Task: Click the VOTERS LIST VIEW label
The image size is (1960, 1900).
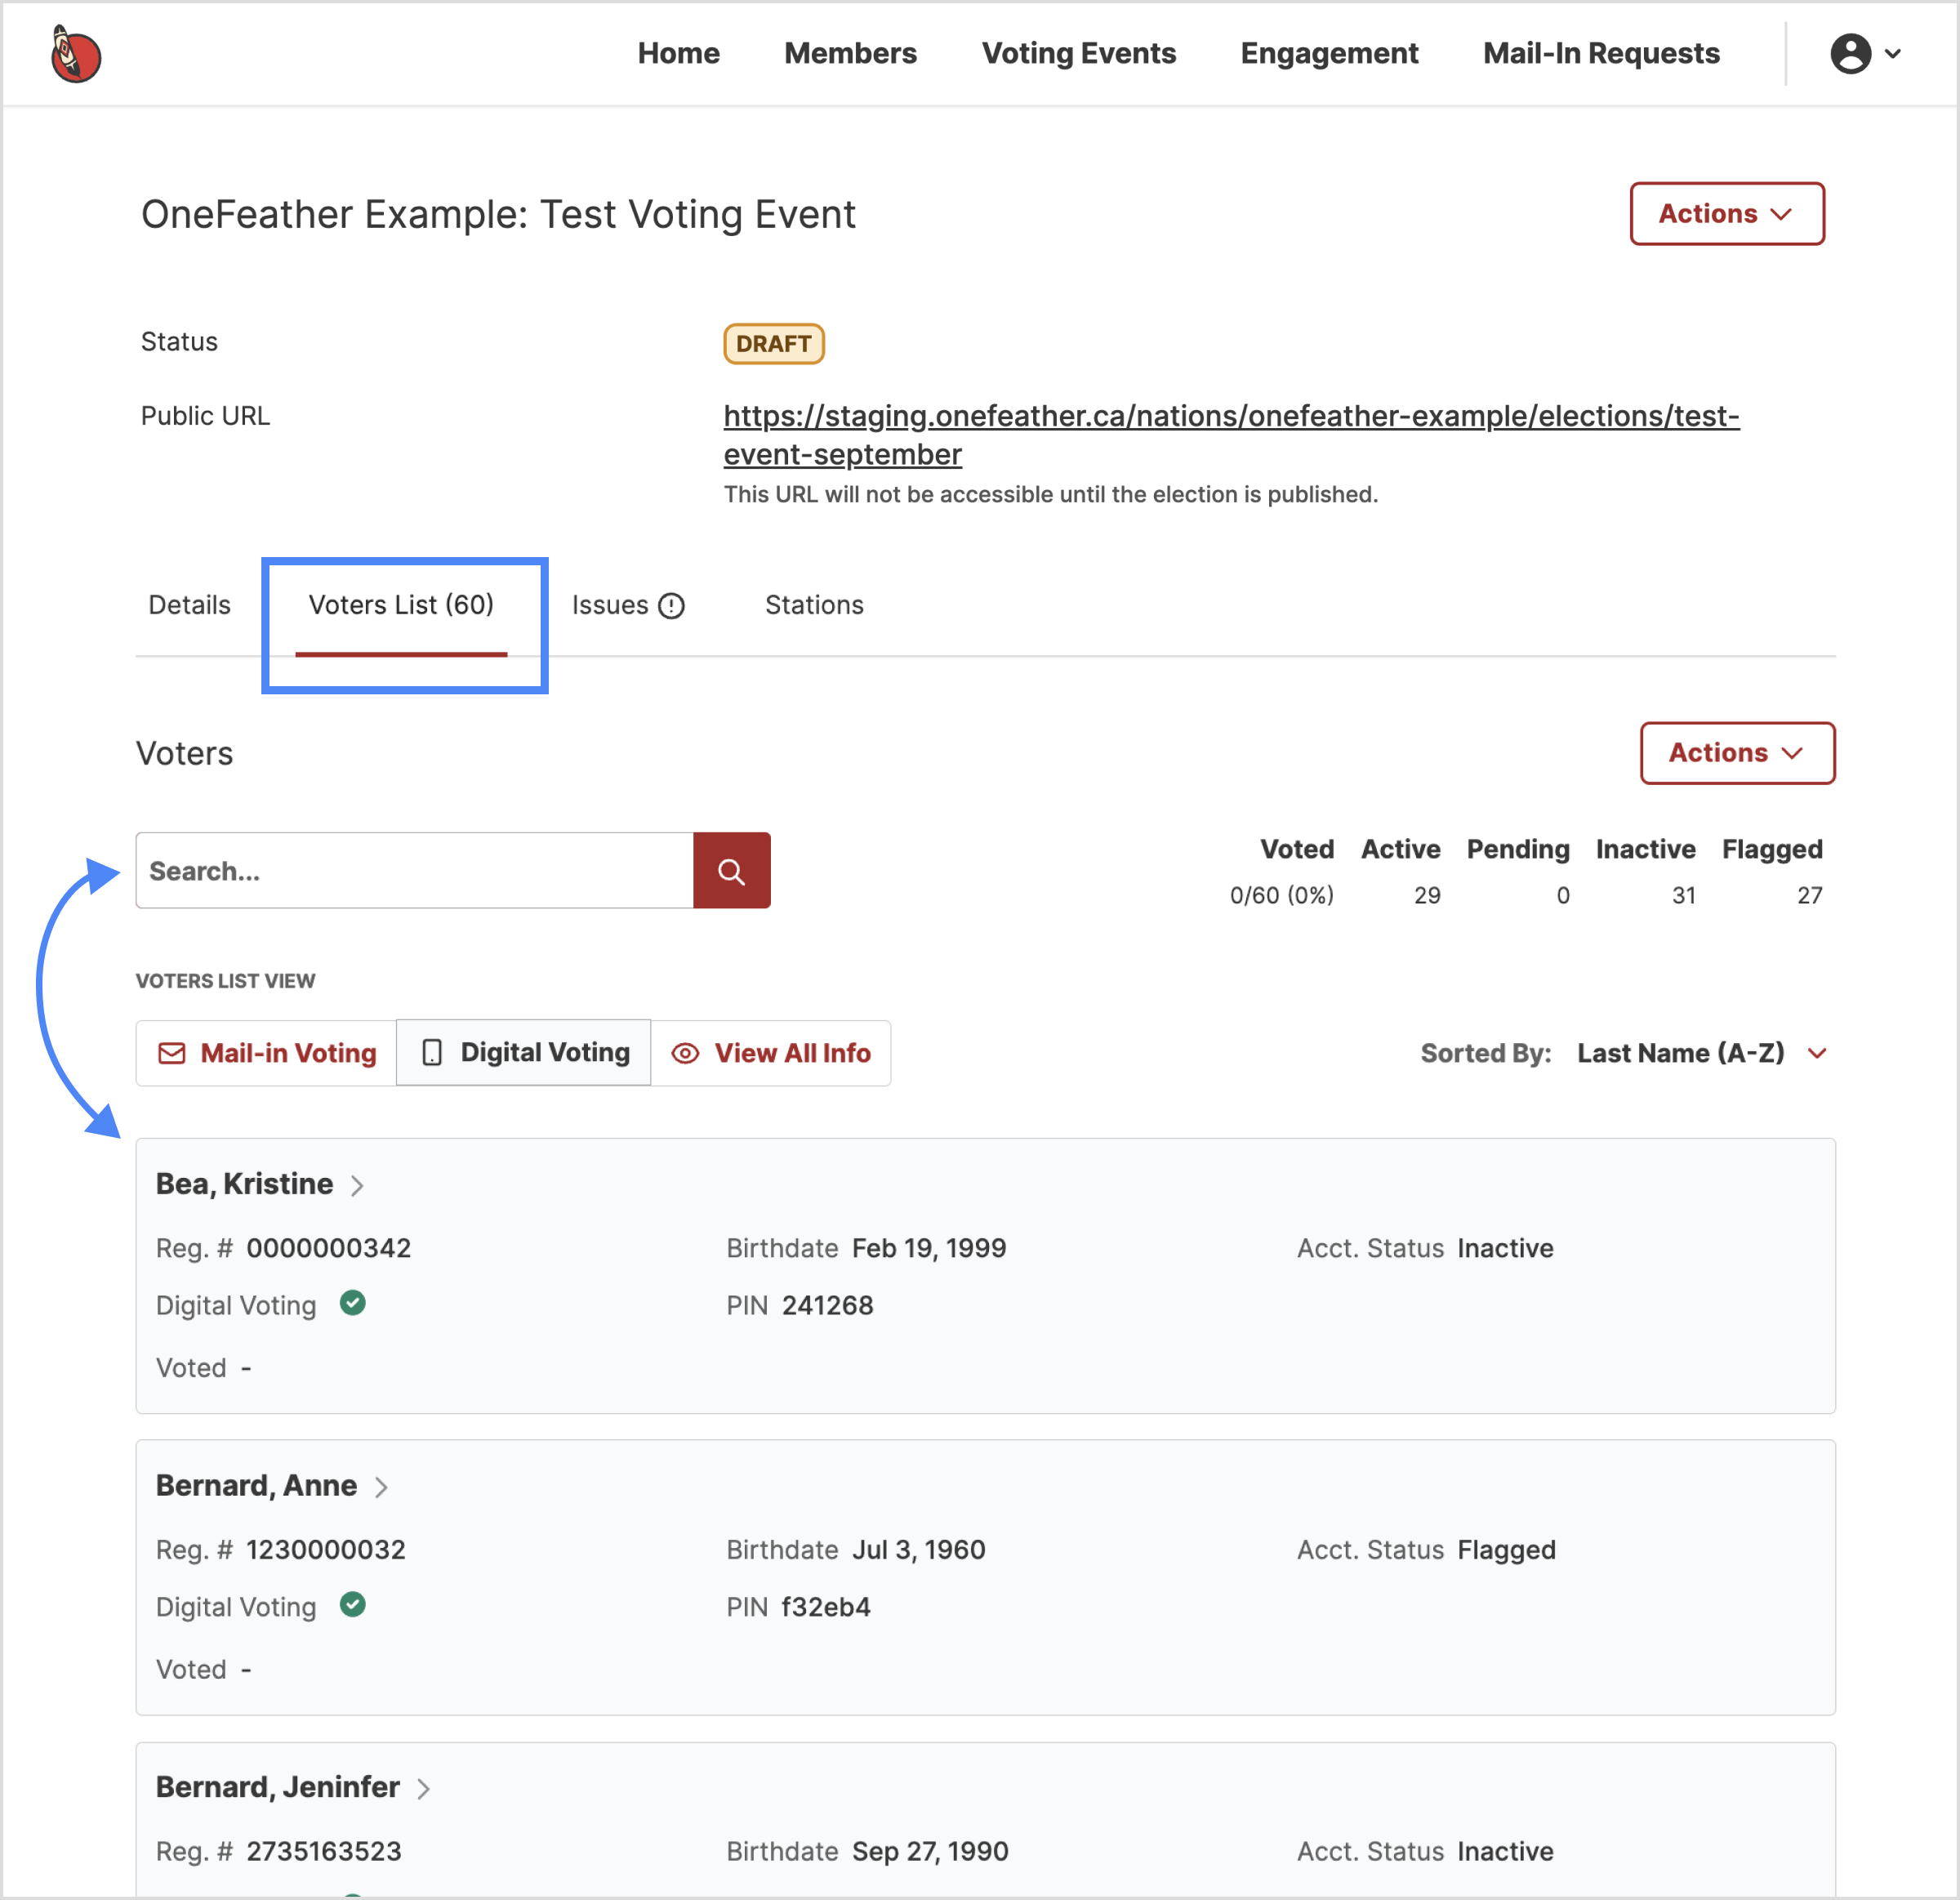Action: (x=225, y=981)
